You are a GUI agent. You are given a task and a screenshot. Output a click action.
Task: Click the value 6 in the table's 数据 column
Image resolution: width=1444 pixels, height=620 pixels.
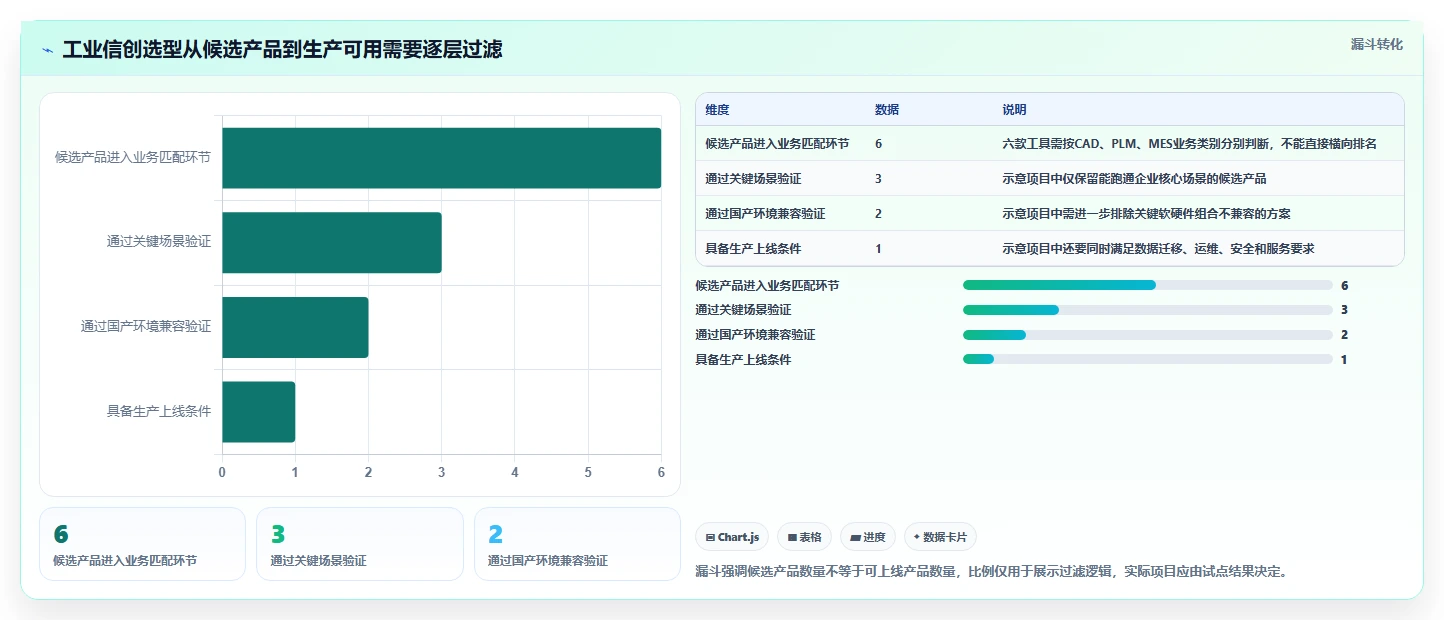coord(878,143)
